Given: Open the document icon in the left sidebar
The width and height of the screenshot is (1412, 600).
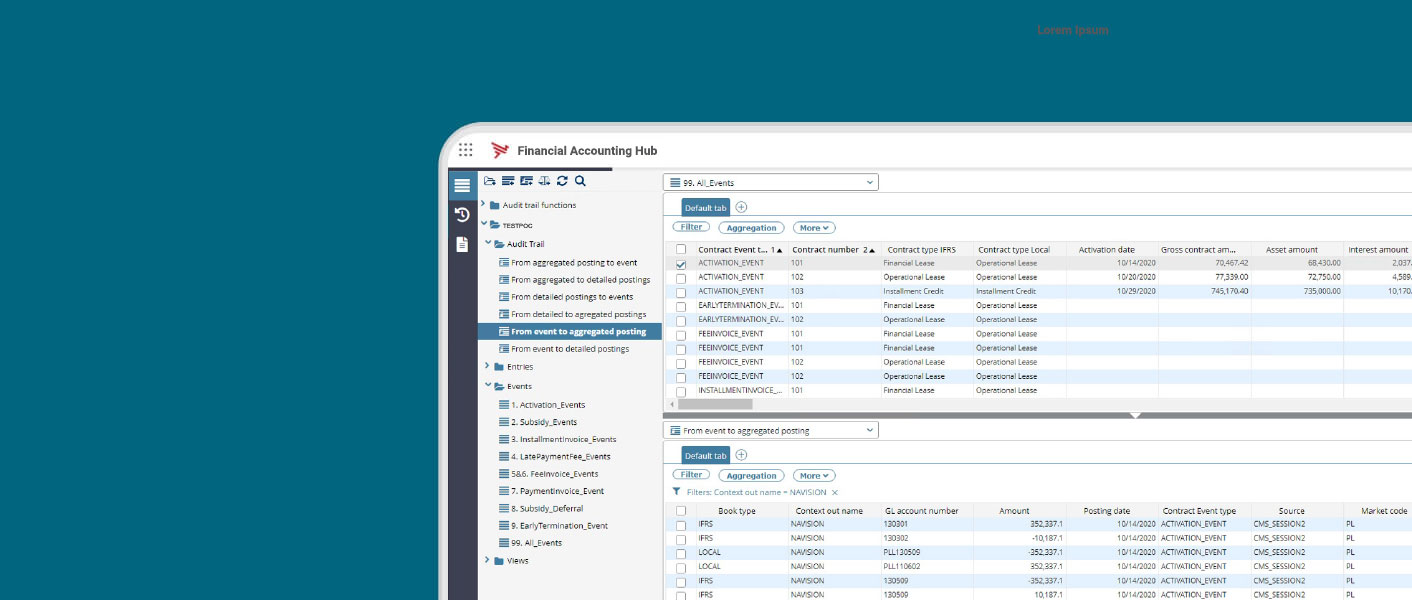Looking at the screenshot, I should (462, 241).
